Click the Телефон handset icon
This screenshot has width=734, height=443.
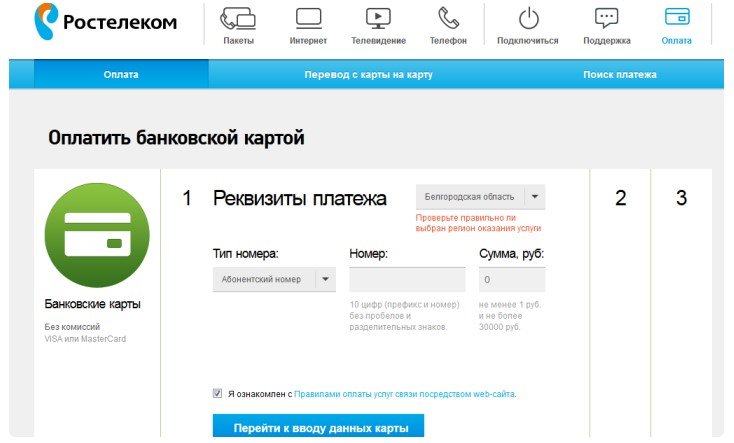tap(448, 19)
